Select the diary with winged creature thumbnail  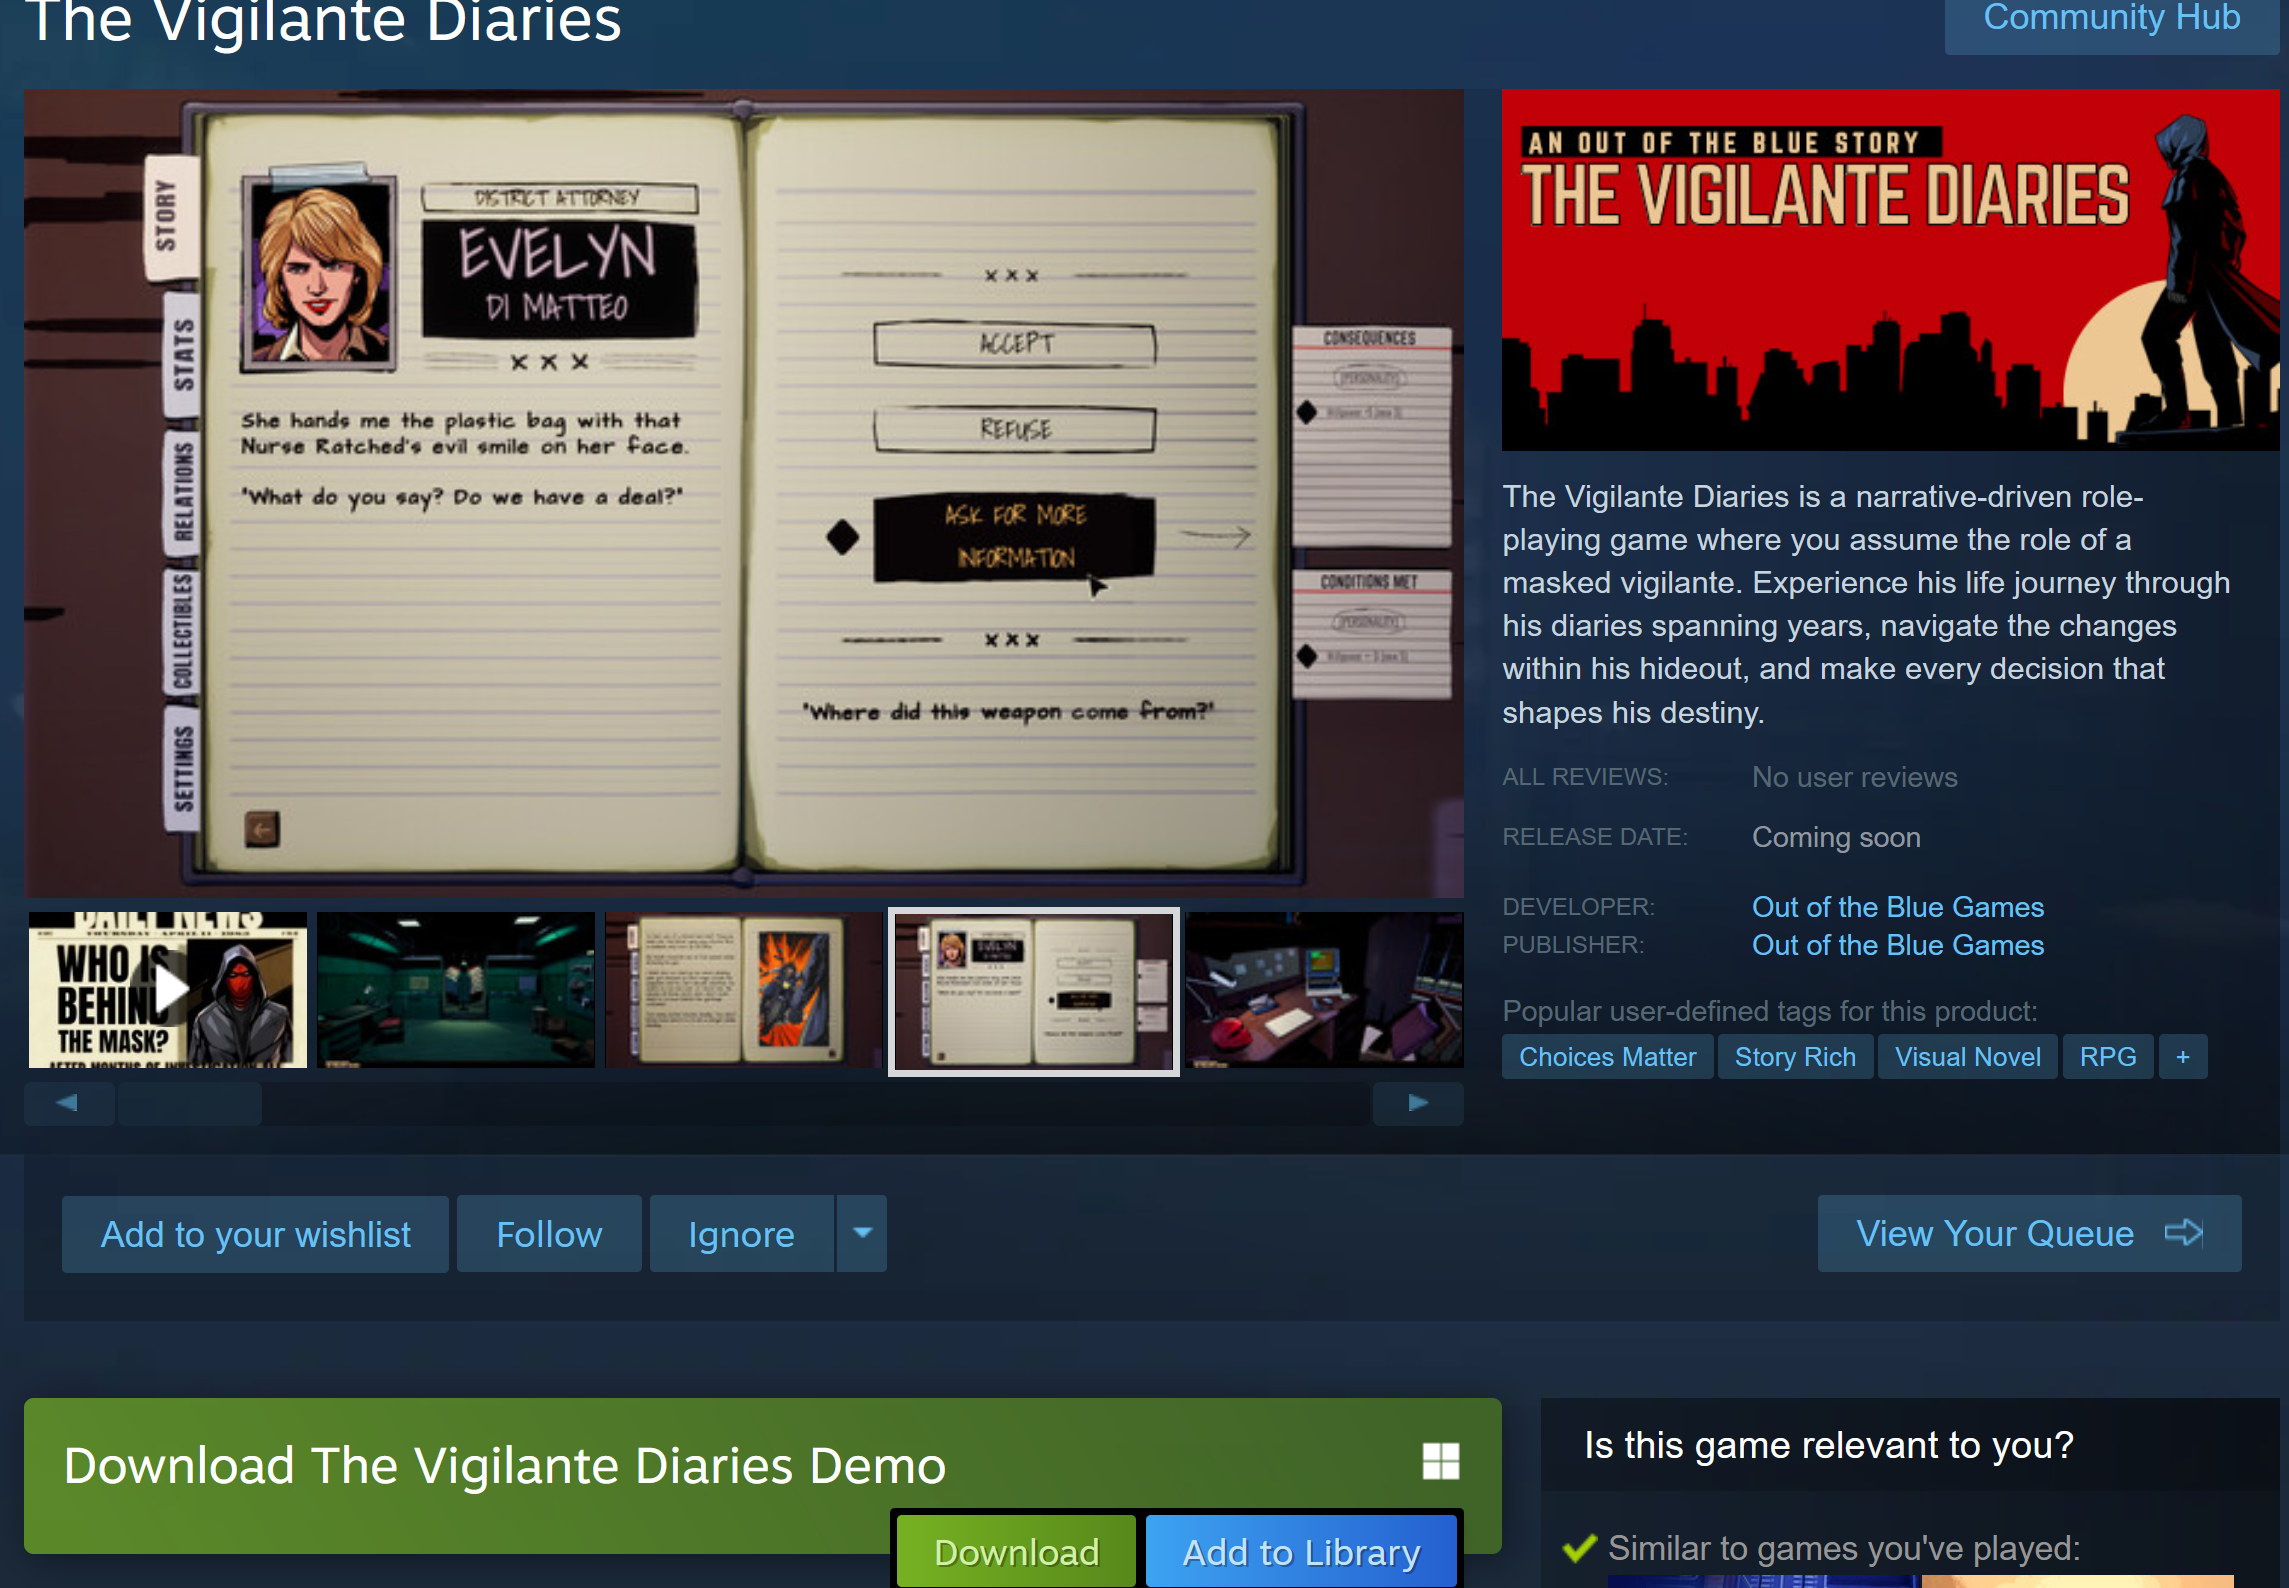[744, 989]
